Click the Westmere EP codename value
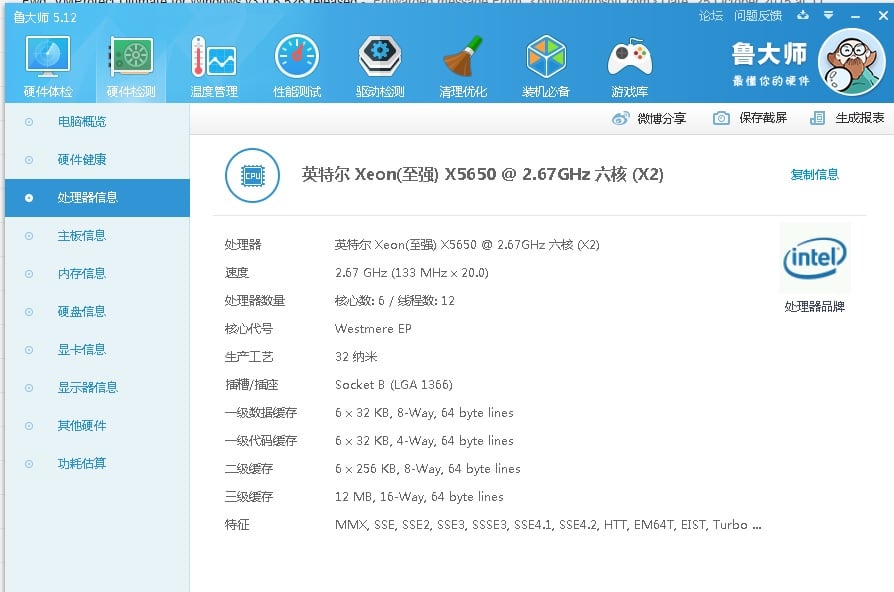 click(373, 329)
